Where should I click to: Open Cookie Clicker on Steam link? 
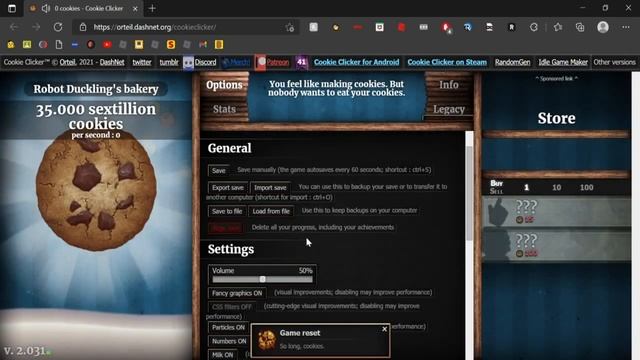pyautogui.click(x=447, y=62)
